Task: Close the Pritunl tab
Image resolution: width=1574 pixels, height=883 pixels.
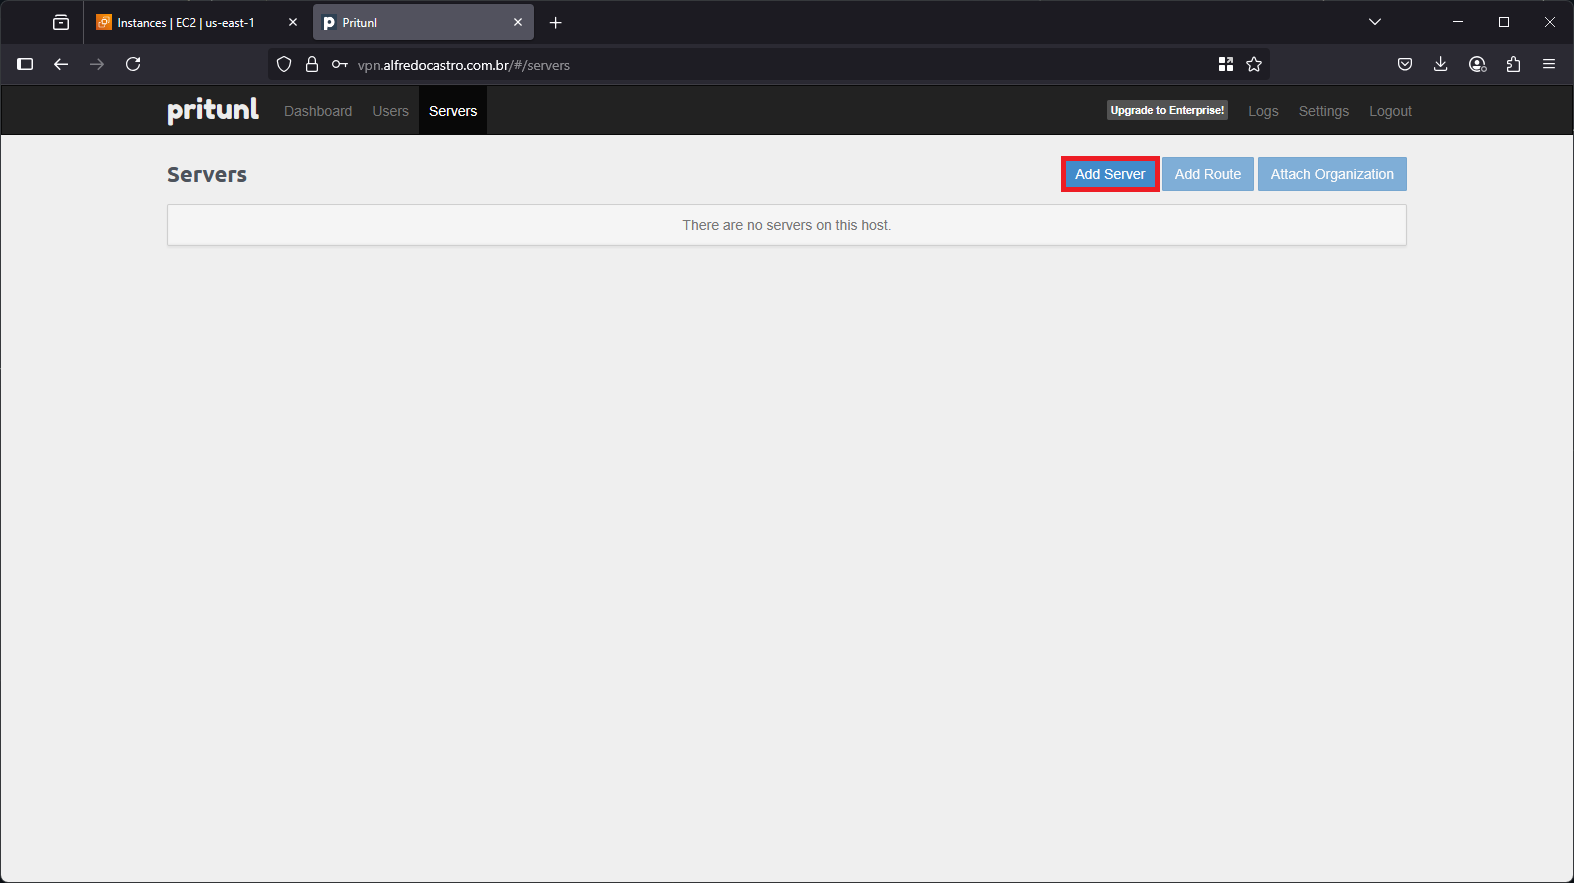Action: tap(518, 22)
